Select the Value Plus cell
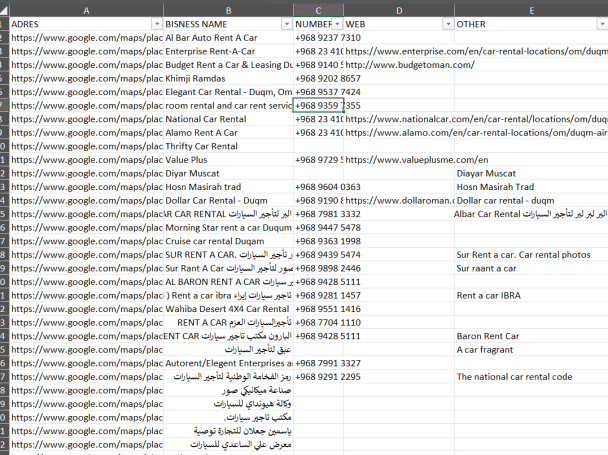This screenshot has width=608, height=455. tap(228, 160)
